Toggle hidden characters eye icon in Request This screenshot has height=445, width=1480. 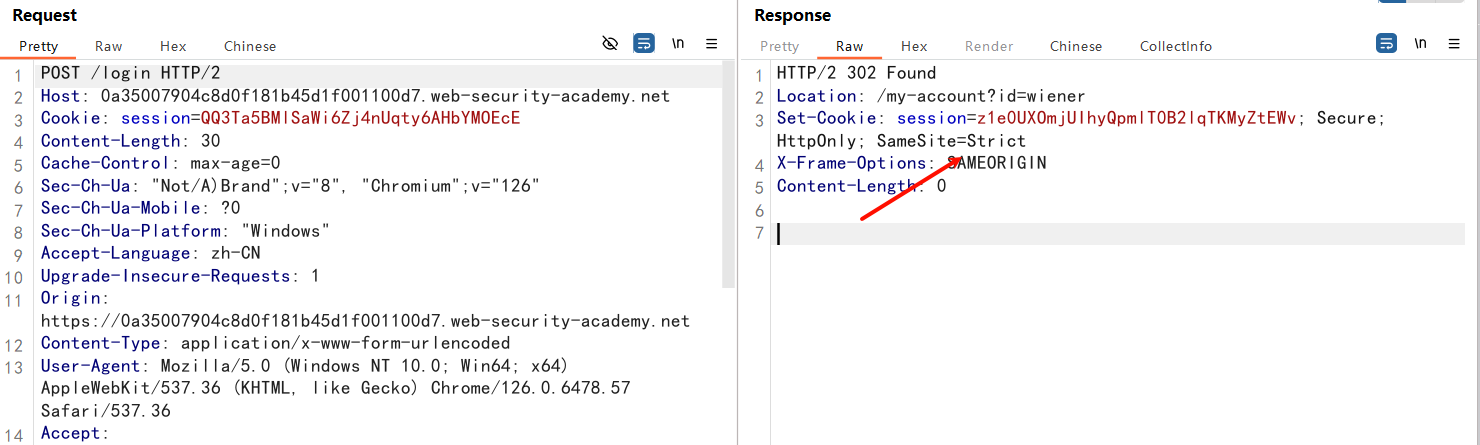pyautogui.click(x=610, y=44)
